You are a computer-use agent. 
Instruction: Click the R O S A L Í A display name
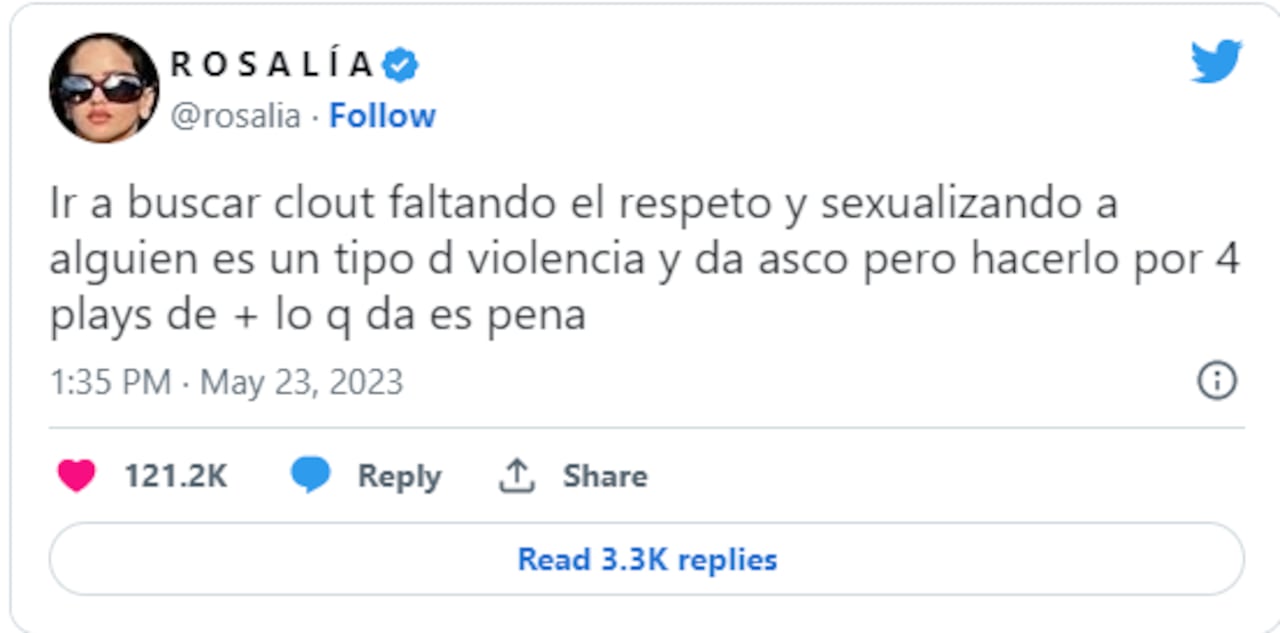tap(271, 66)
